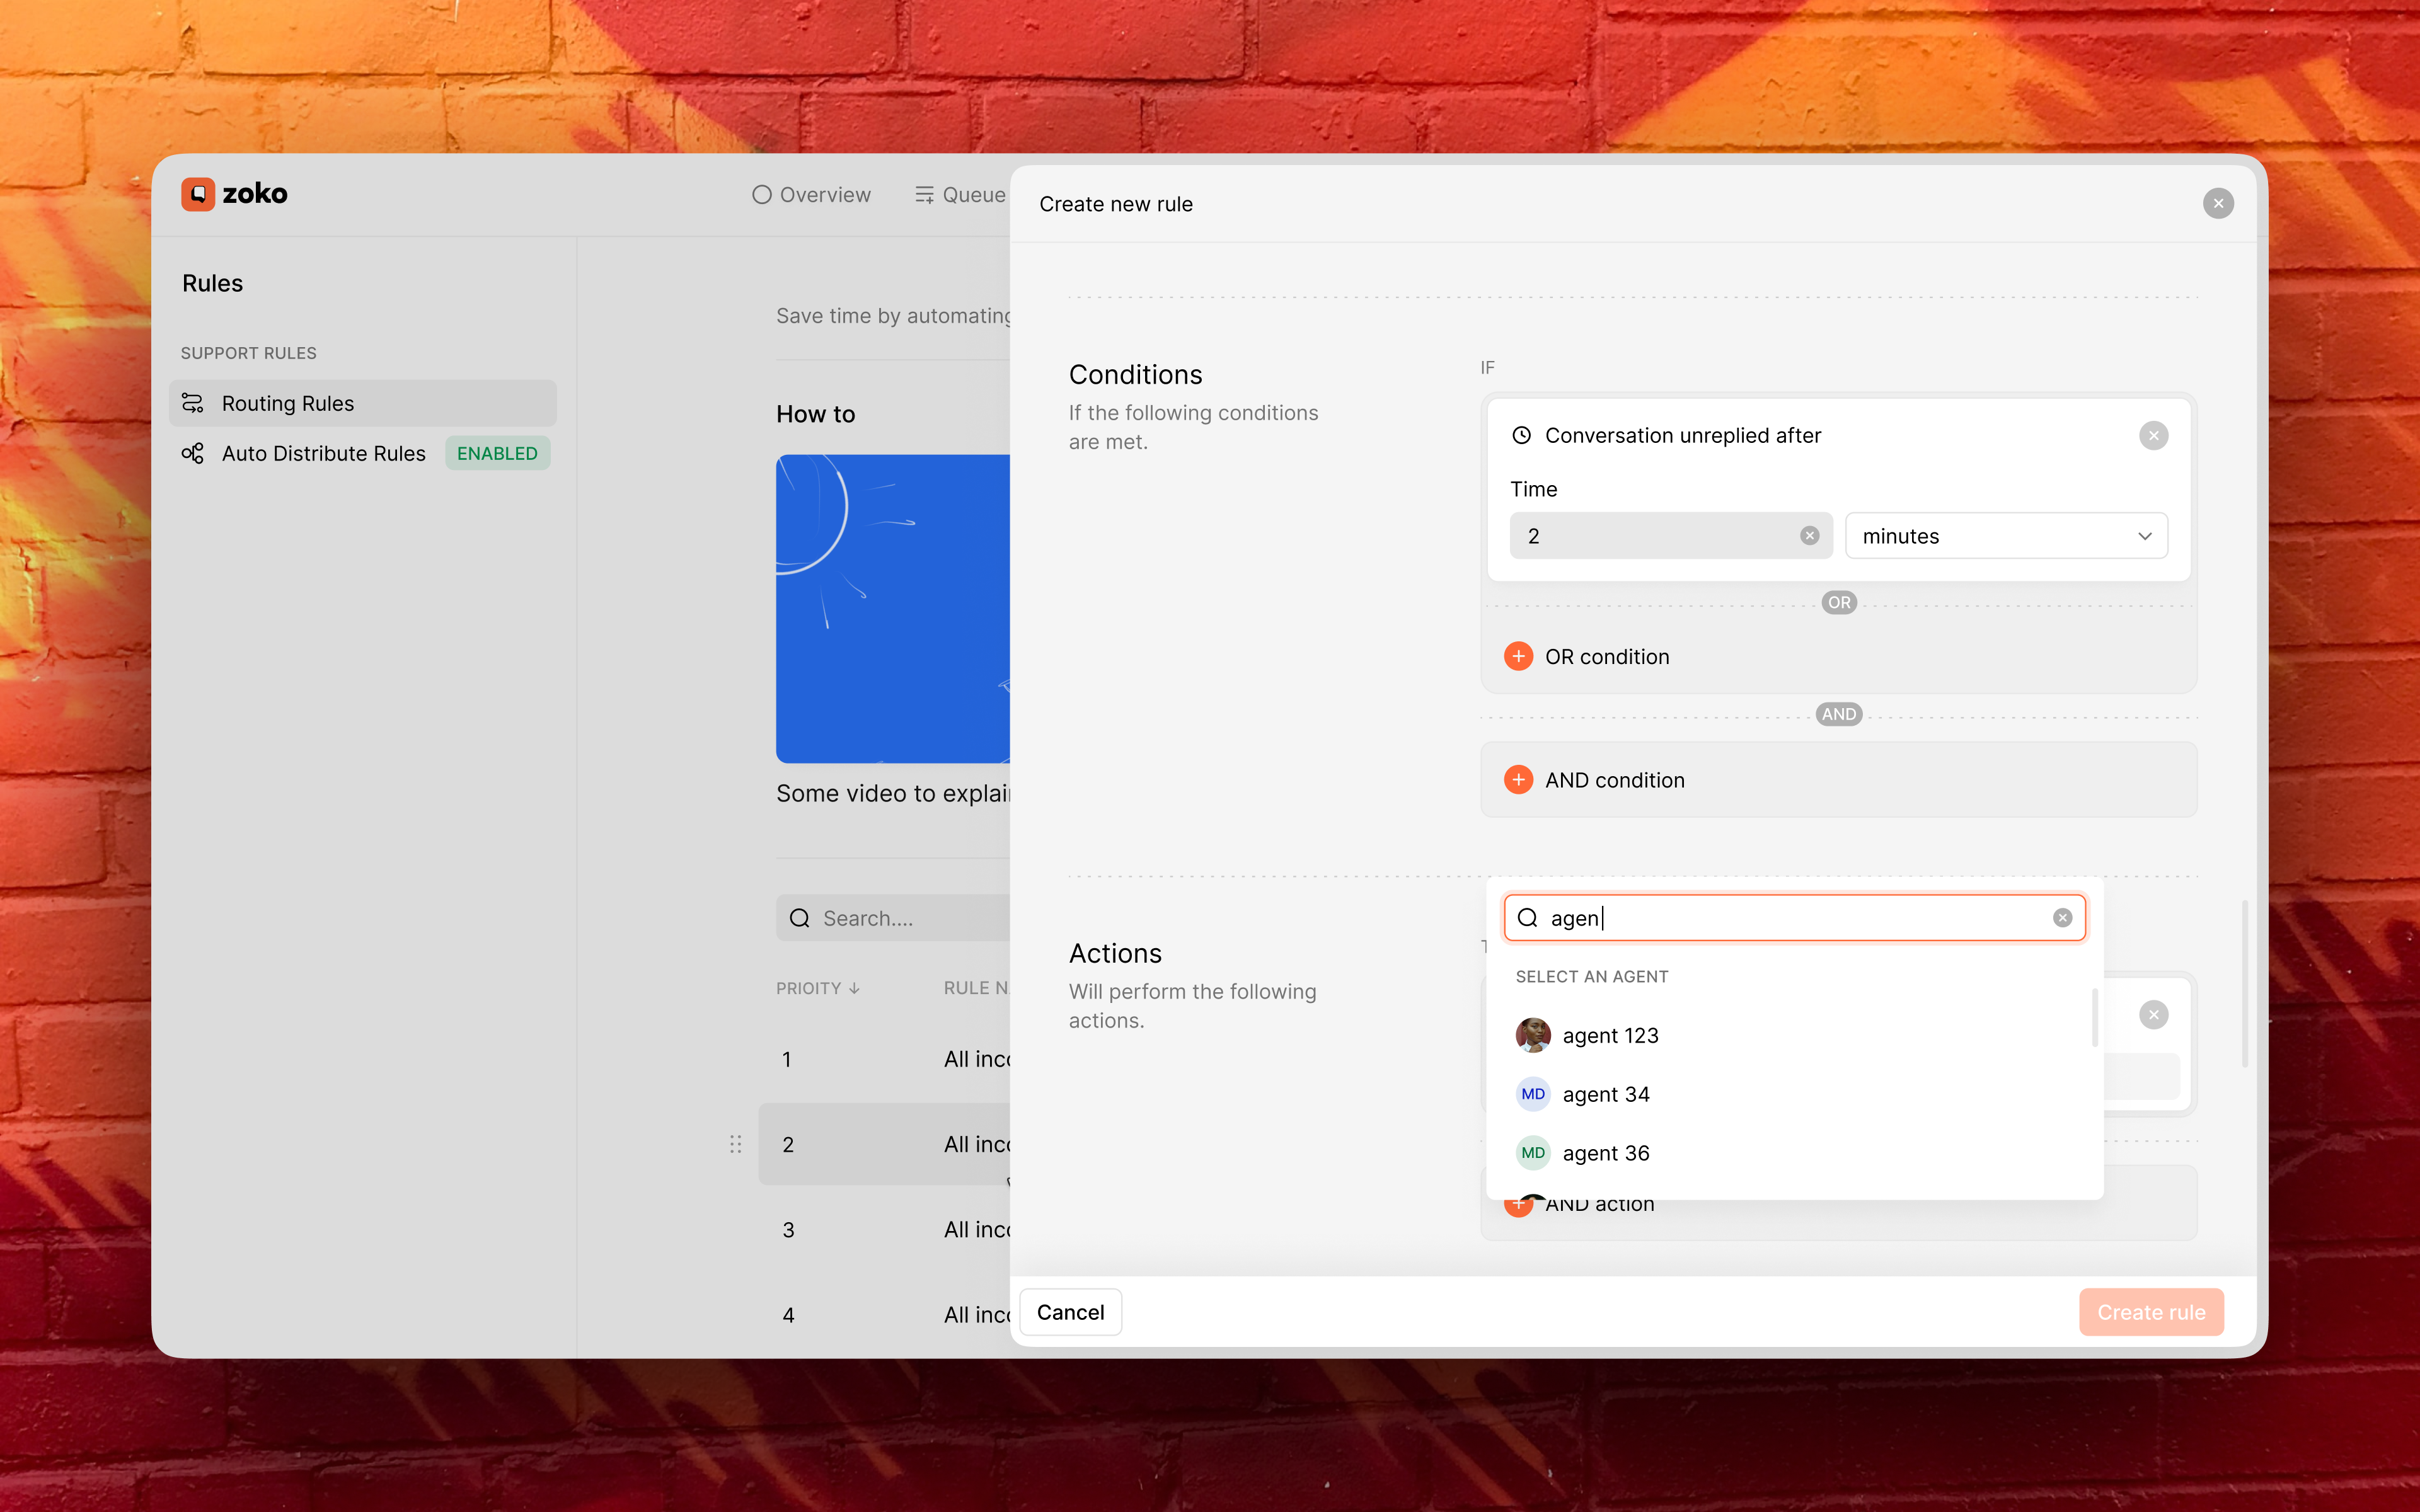Click the panel's right-side scrollbar

(2245, 984)
